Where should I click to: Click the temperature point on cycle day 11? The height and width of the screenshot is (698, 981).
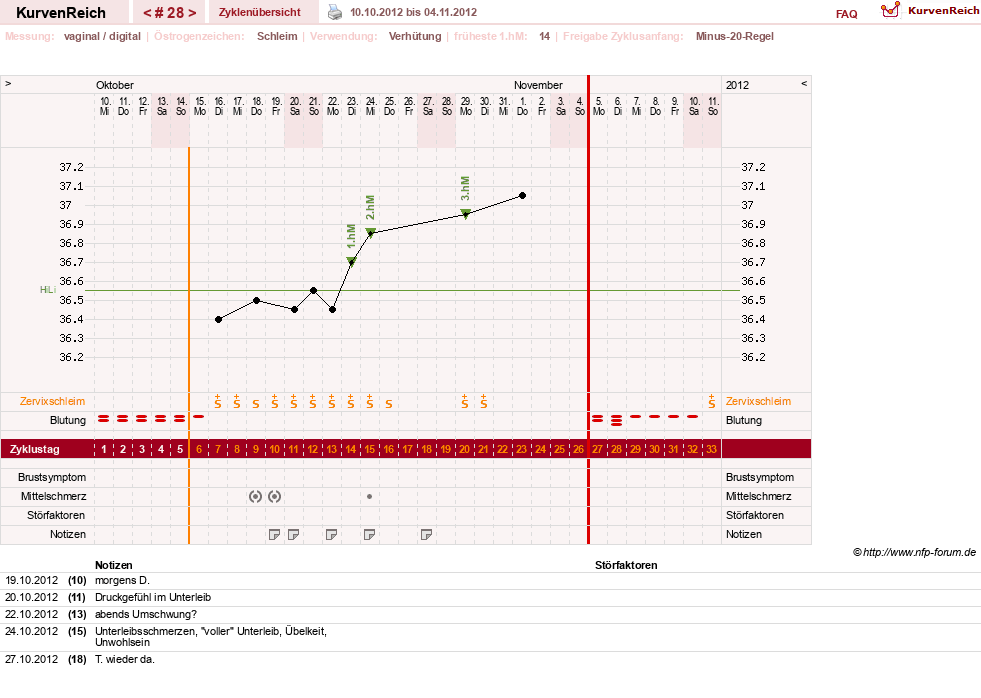coord(294,310)
